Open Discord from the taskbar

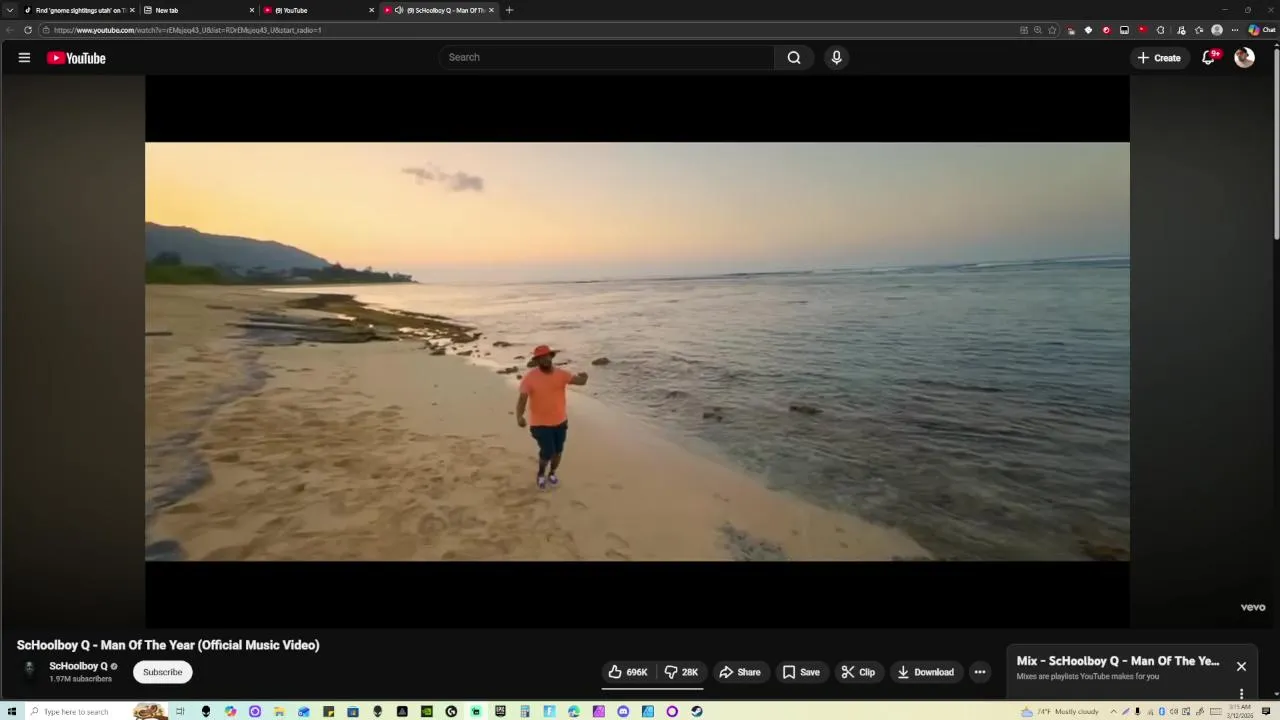click(x=623, y=711)
